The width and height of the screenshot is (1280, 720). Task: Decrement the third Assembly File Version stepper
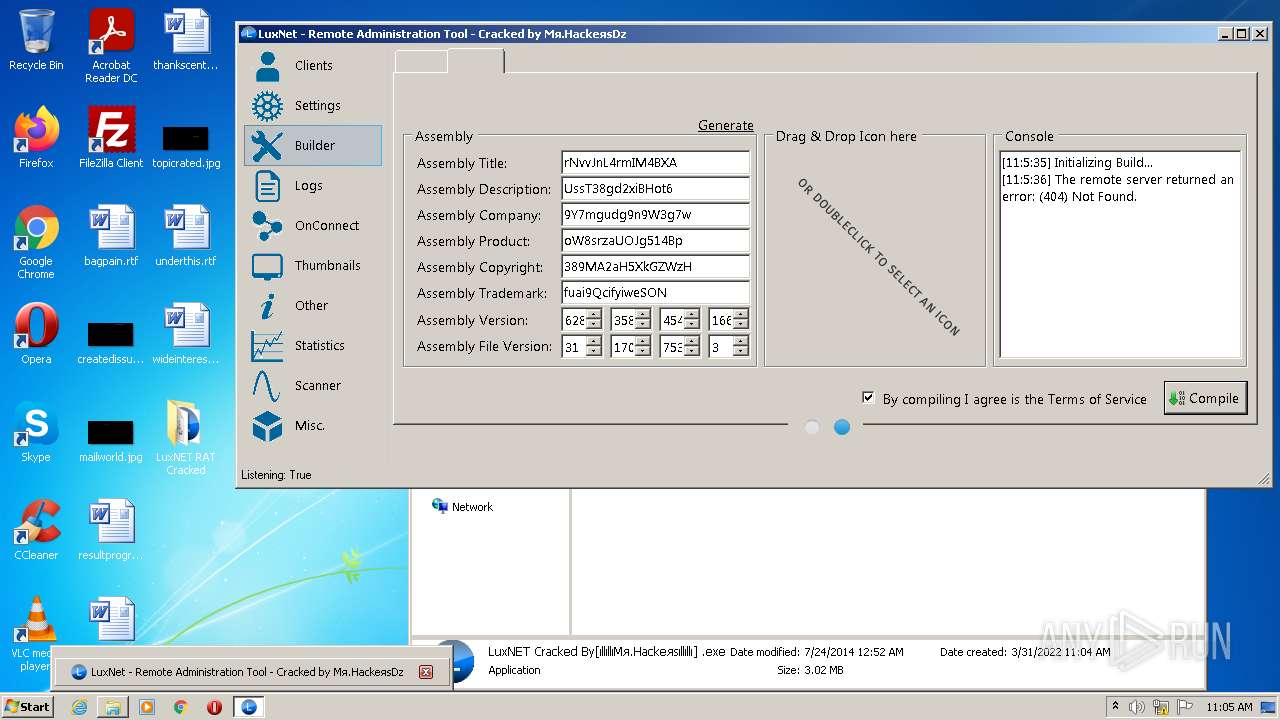(692, 351)
